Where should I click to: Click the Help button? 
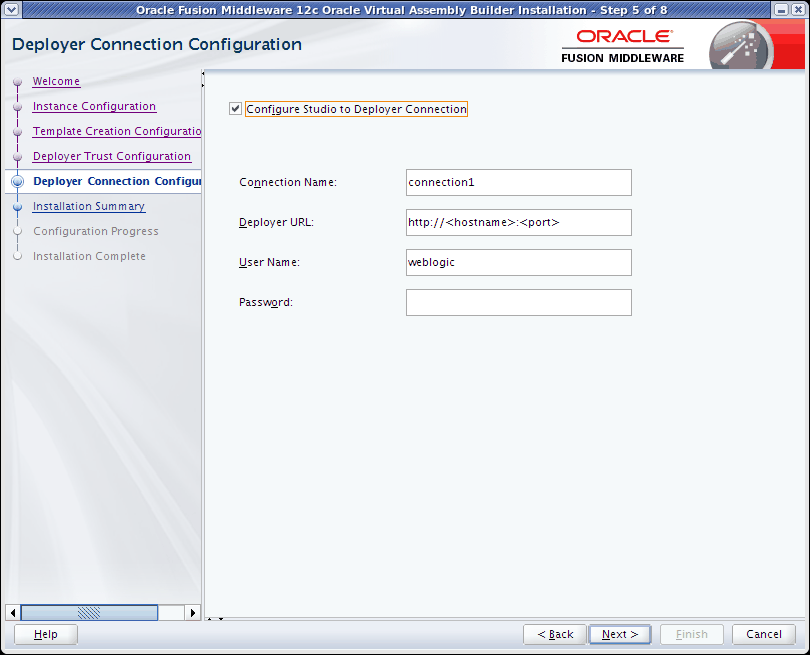coord(46,634)
